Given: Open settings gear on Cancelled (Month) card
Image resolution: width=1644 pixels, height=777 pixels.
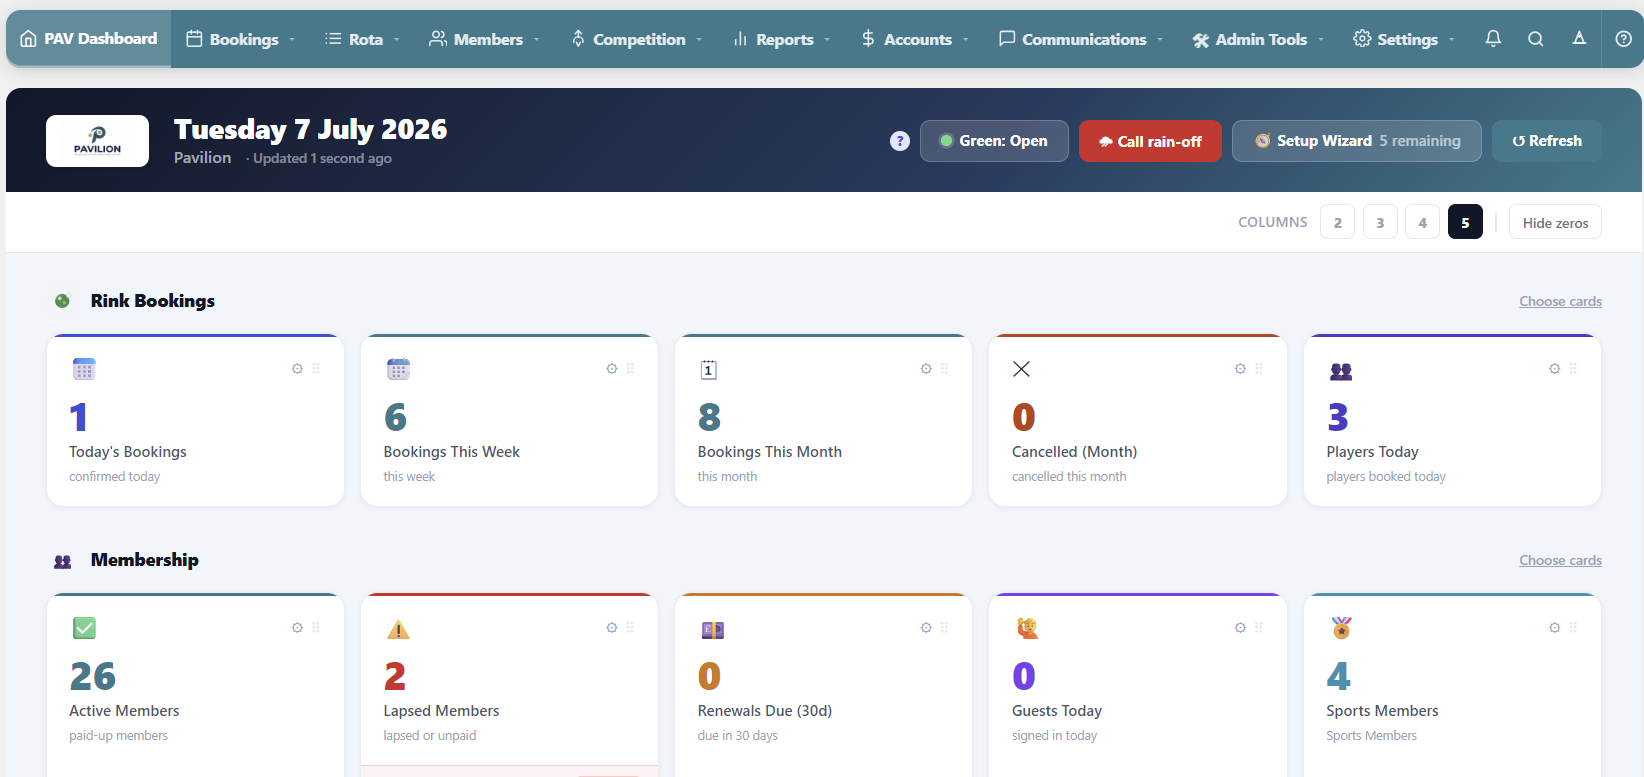Looking at the screenshot, I should 1240,369.
